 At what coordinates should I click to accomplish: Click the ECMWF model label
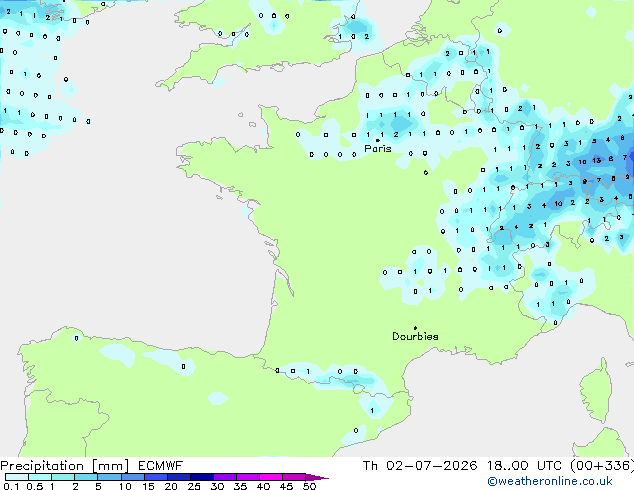pos(161,466)
